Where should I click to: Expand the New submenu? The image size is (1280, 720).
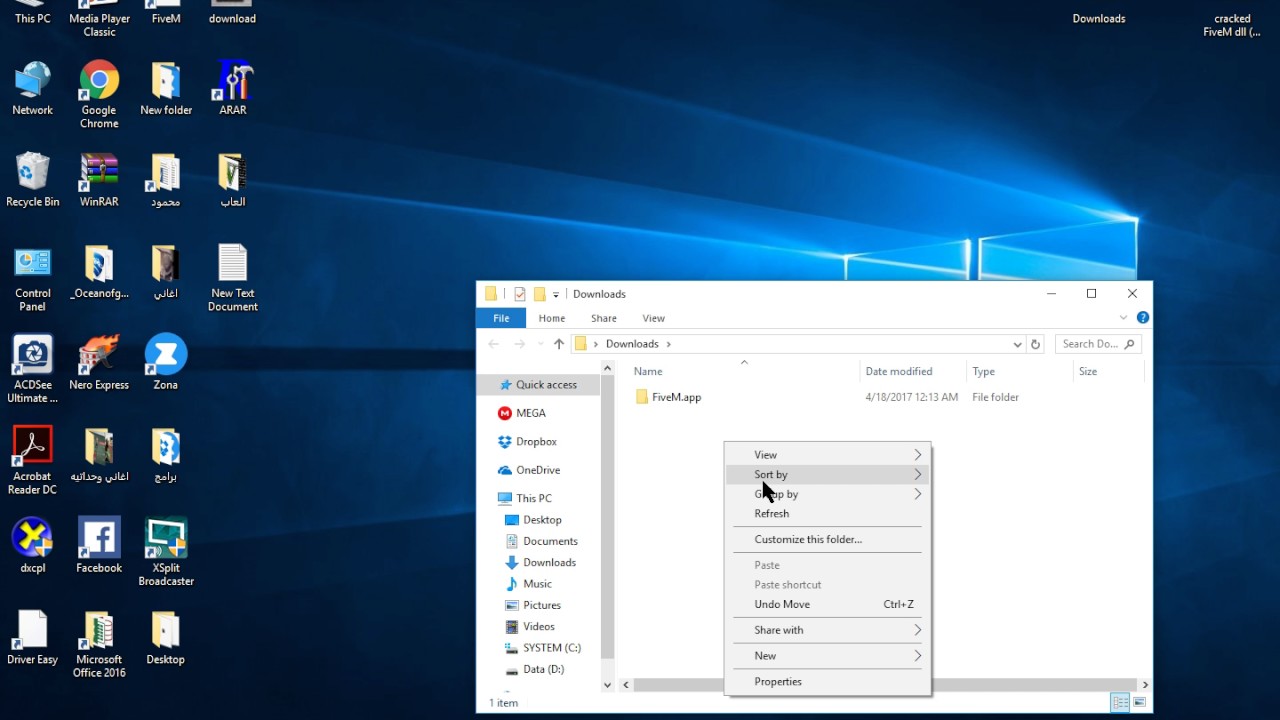[x=918, y=656]
